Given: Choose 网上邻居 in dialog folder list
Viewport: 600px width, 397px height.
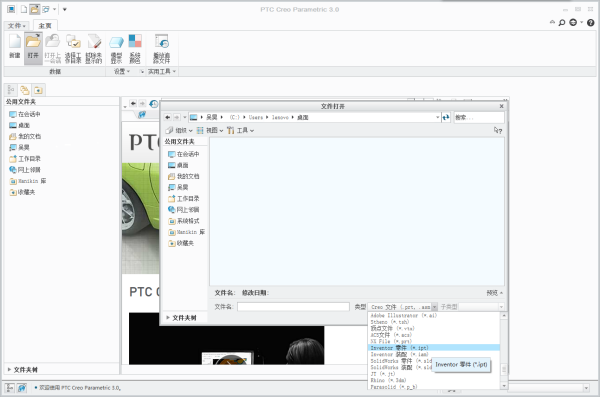Looking at the screenshot, I should click(x=184, y=209).
